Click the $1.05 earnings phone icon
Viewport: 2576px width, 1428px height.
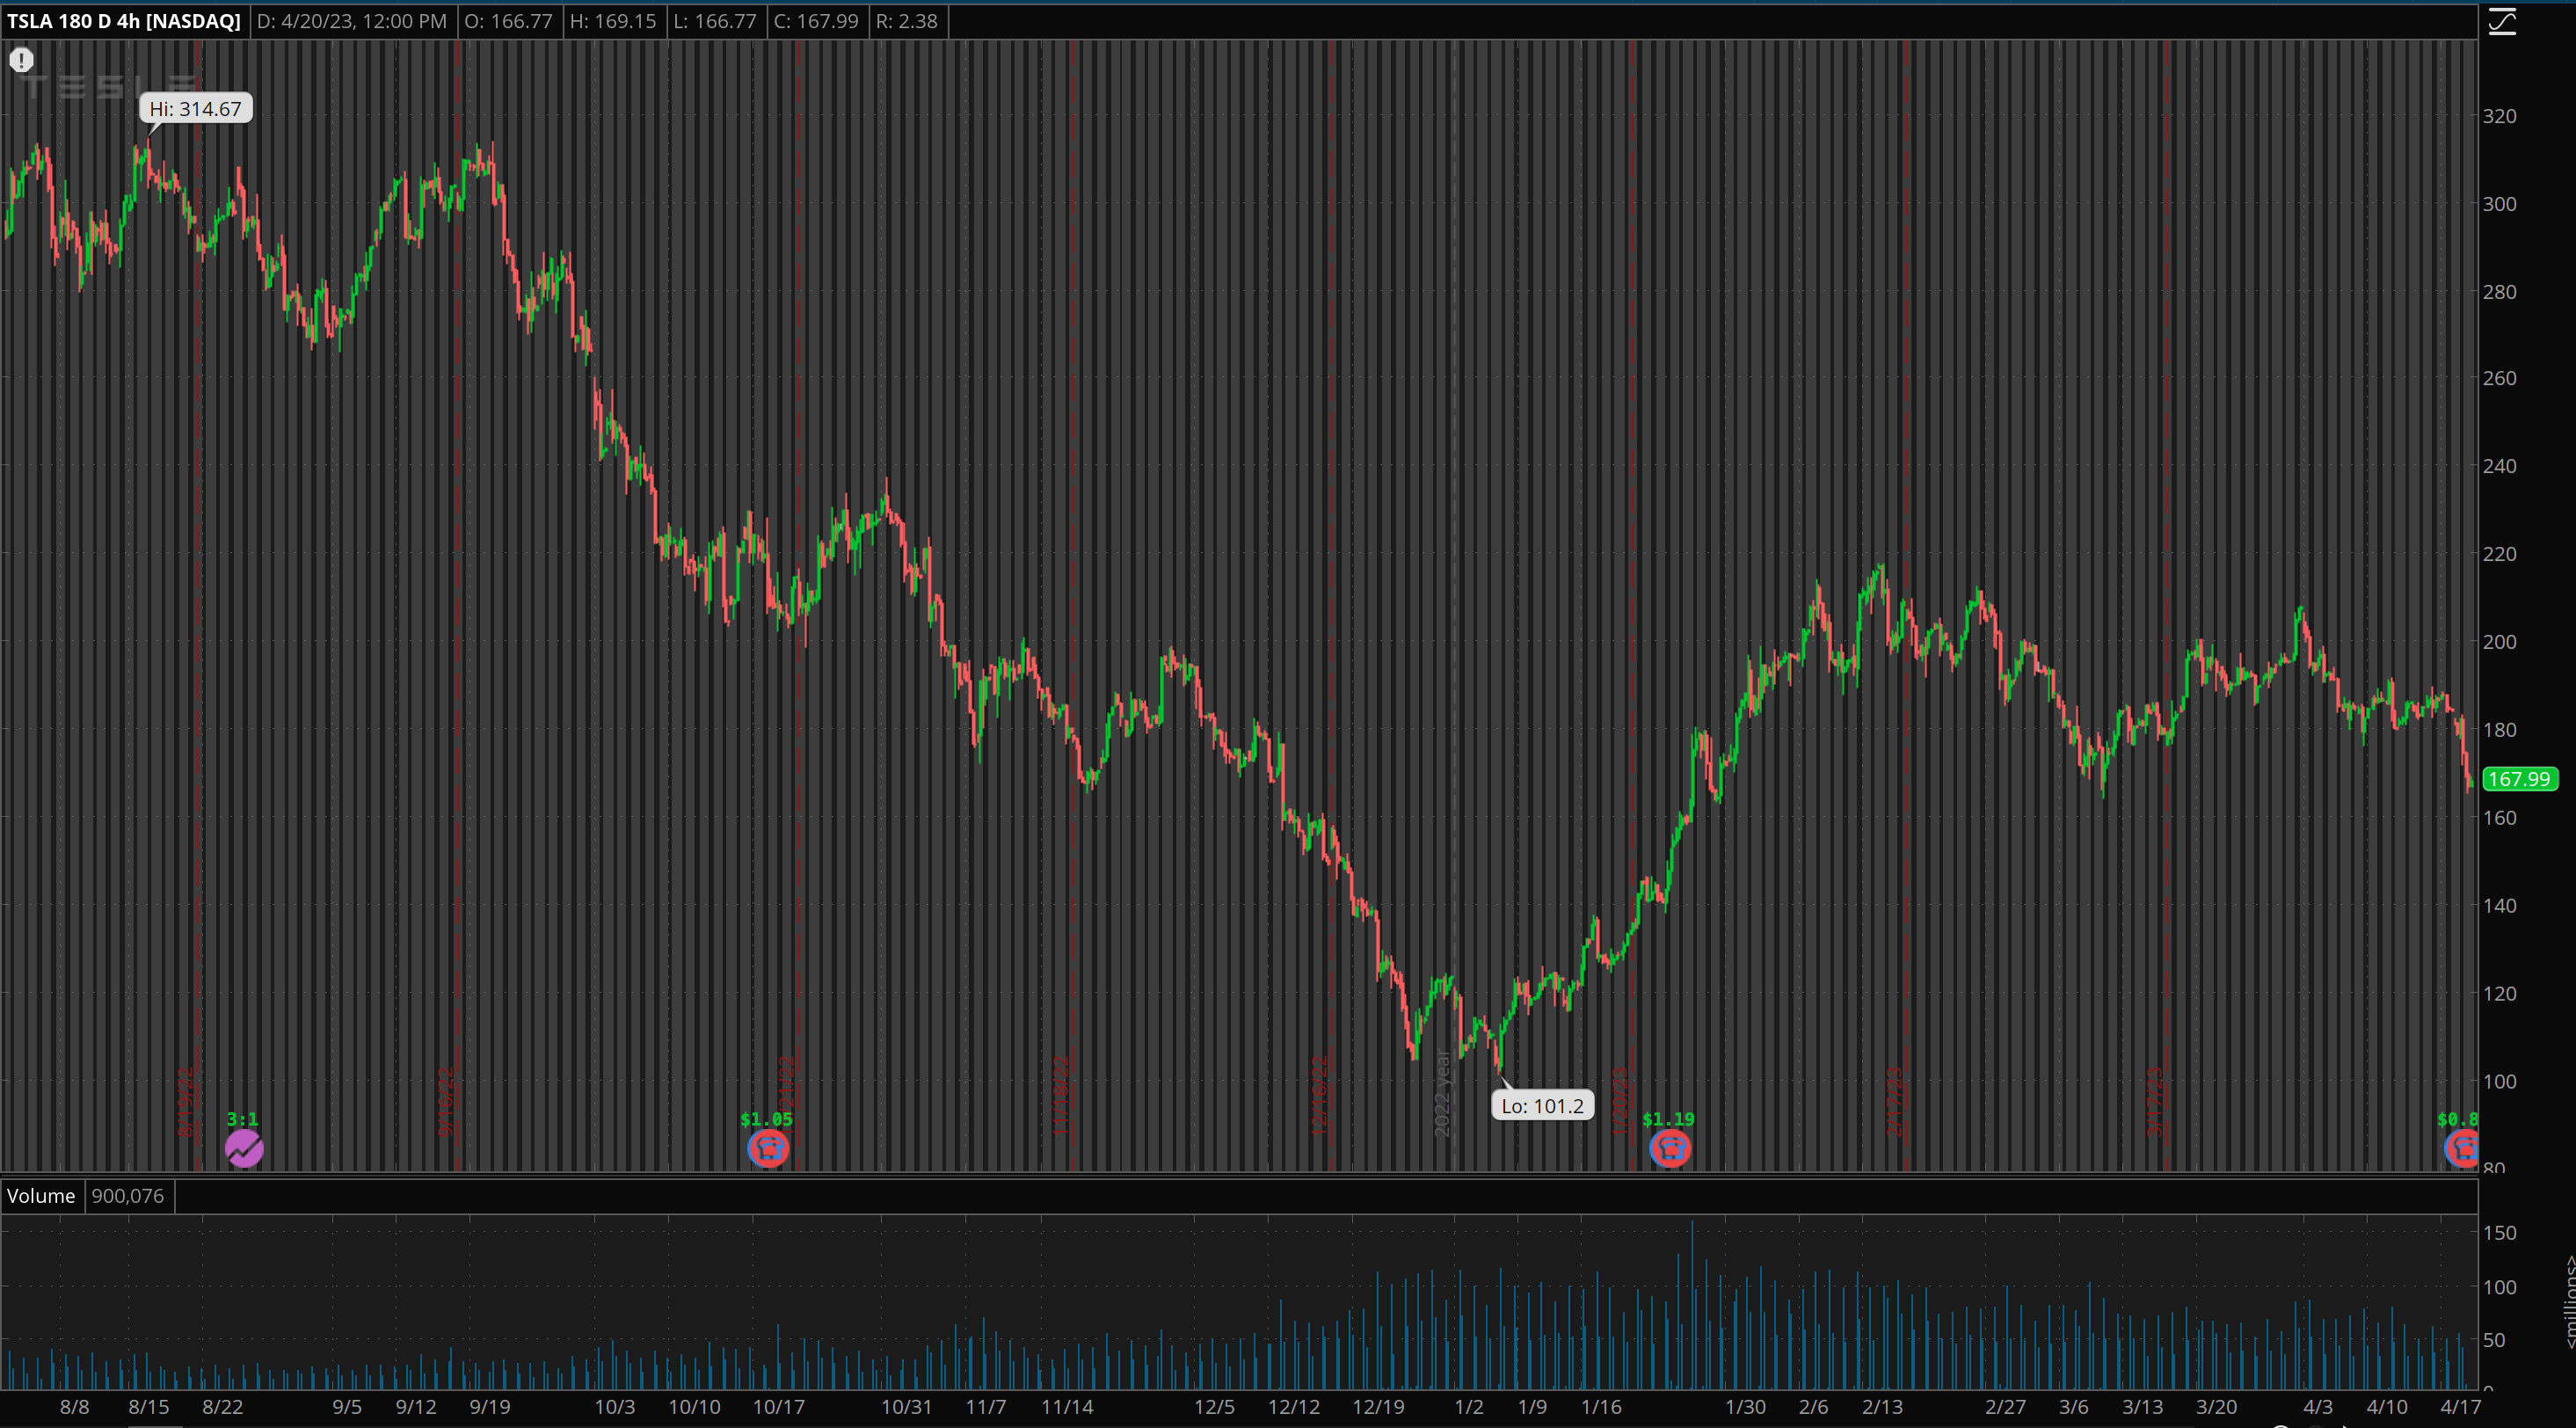click(x=768, y=1148)
